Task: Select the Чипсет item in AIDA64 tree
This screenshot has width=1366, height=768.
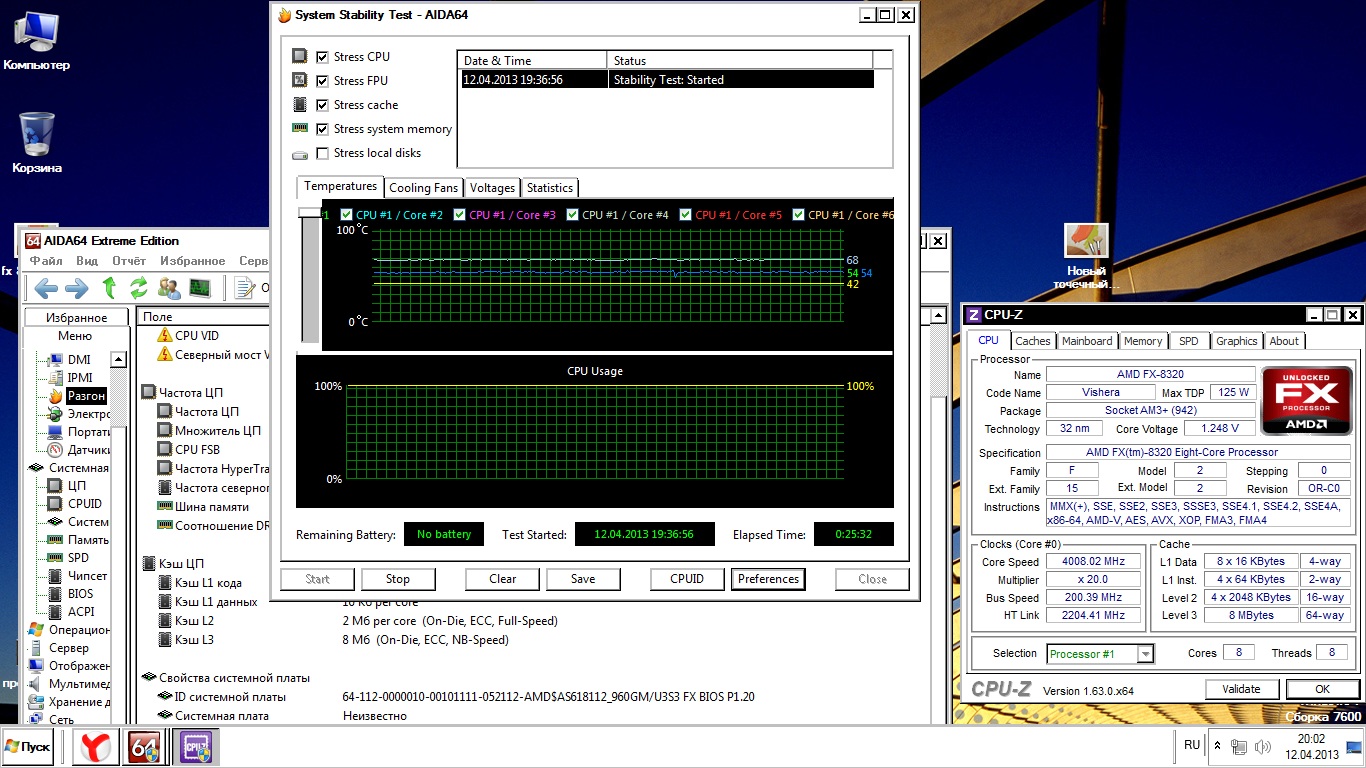Action: point(87,576)
